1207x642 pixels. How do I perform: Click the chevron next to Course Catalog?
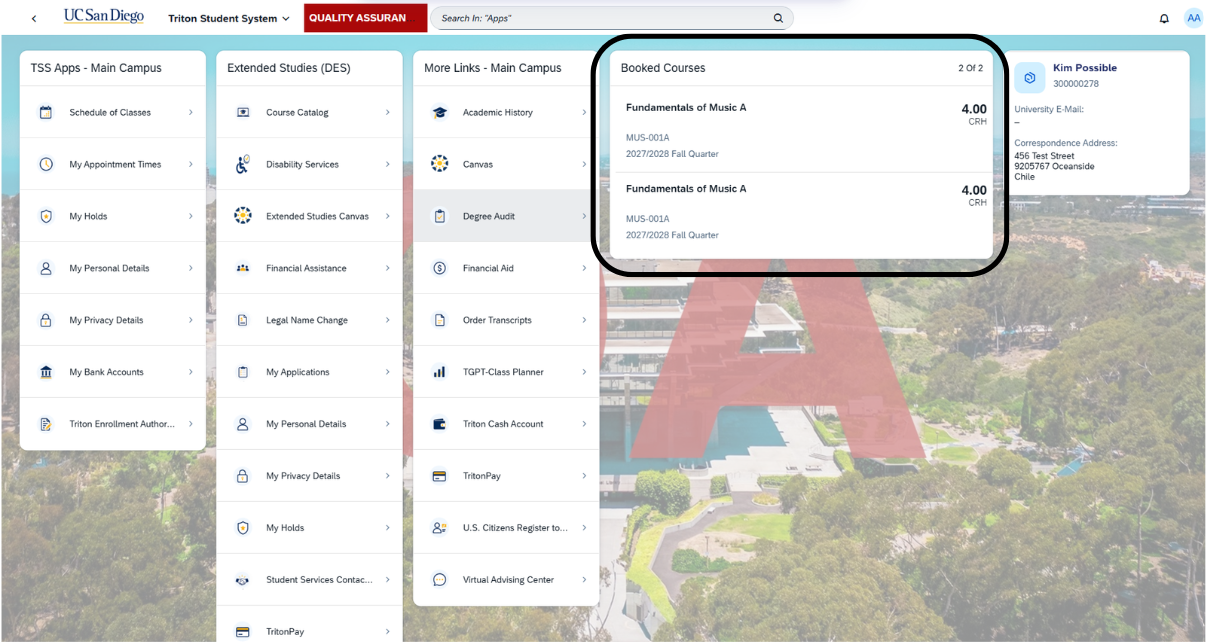coord(387,112)
